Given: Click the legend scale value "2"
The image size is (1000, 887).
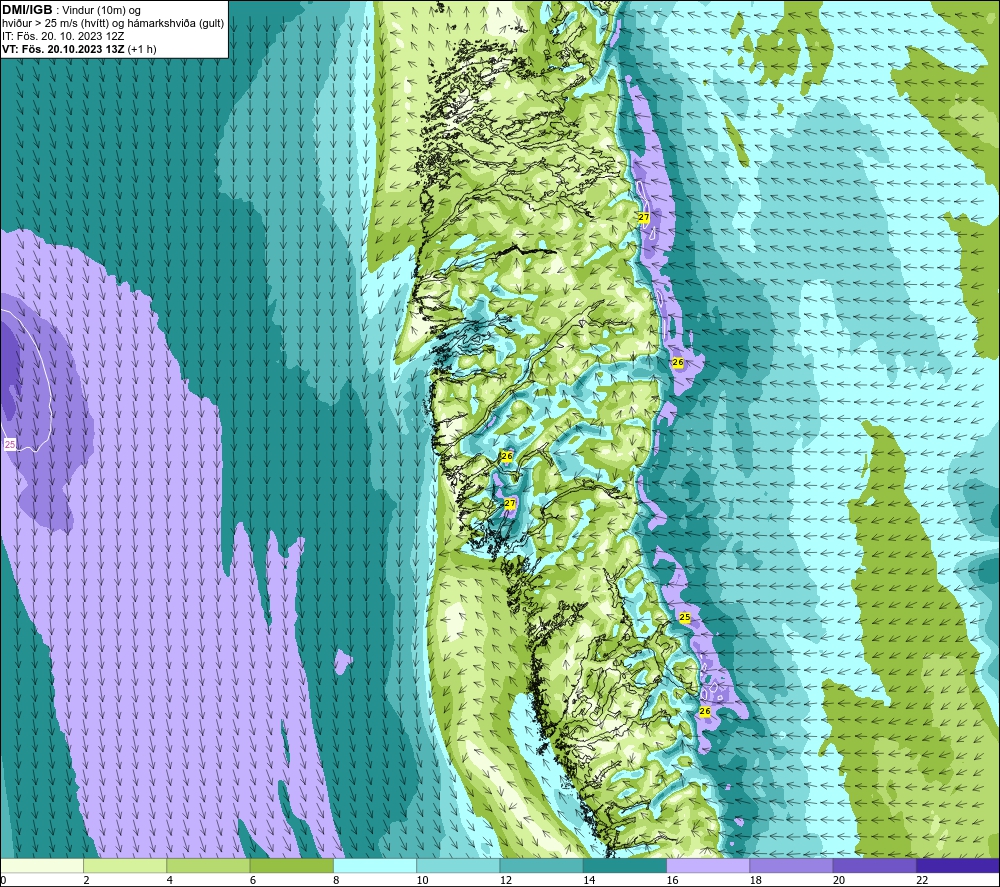Looking at the screenshot, I should [86, 880].
